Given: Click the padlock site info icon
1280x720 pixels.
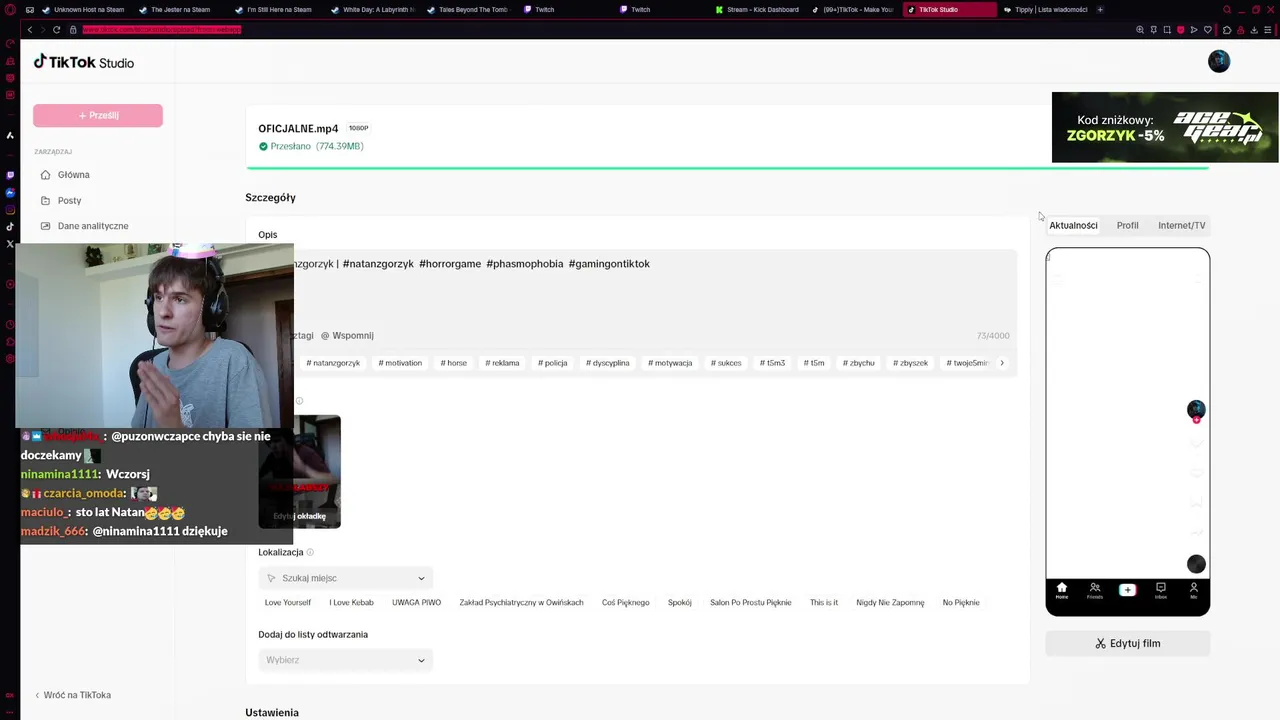Looking at the screenshot, I should click(73, 30).
